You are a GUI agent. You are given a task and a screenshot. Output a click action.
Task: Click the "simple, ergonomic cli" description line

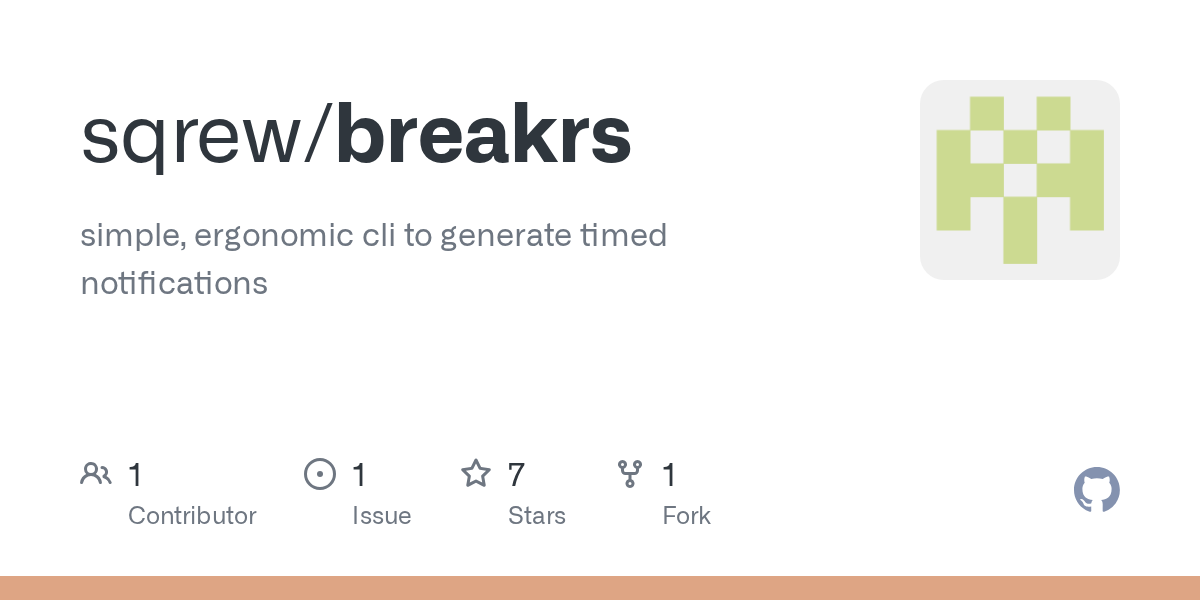[x=373, y=236]
